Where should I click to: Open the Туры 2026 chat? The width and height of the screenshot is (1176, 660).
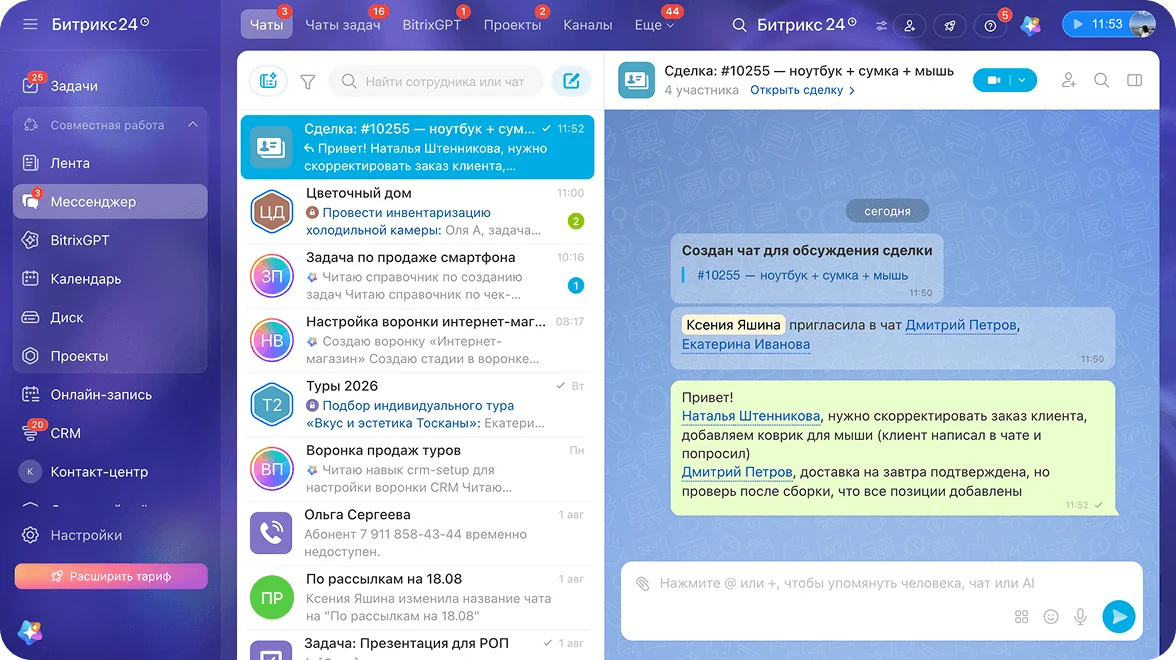[x=417, y=405]
